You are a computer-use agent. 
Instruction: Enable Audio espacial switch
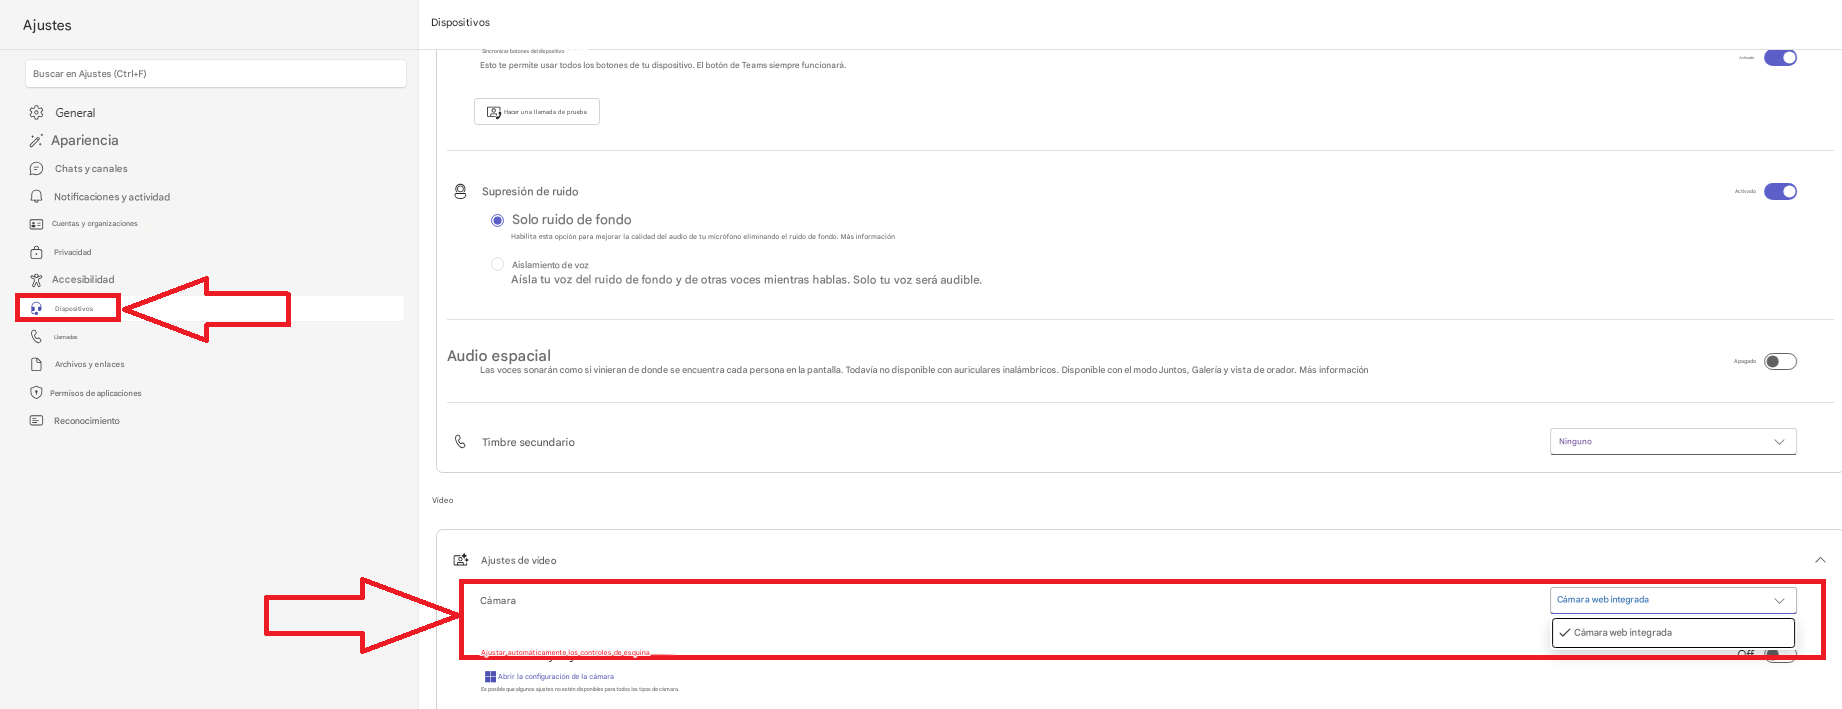[1780, 362]
